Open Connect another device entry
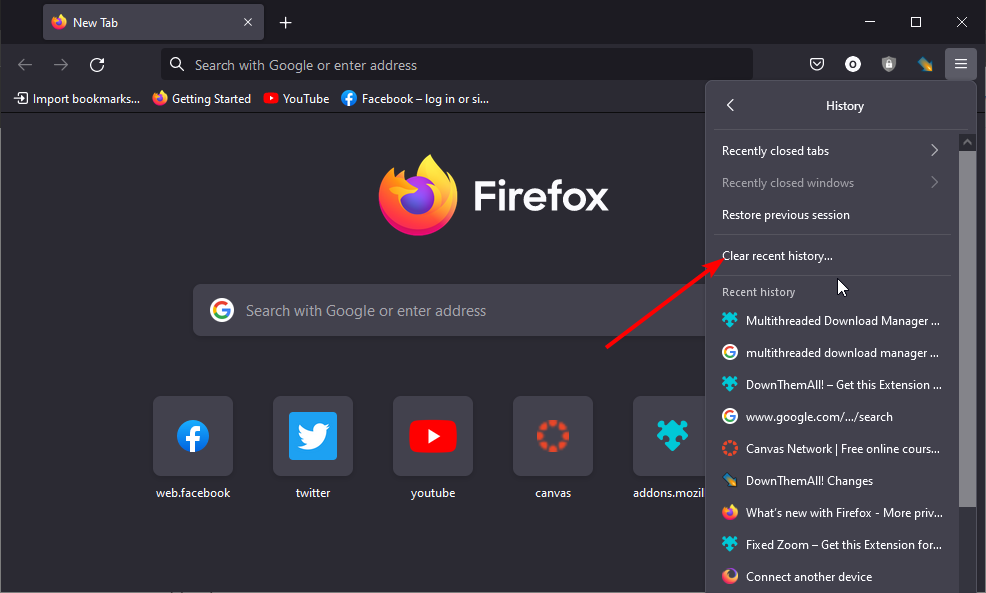The image size is (986, 593). click(x=832, y=577)
